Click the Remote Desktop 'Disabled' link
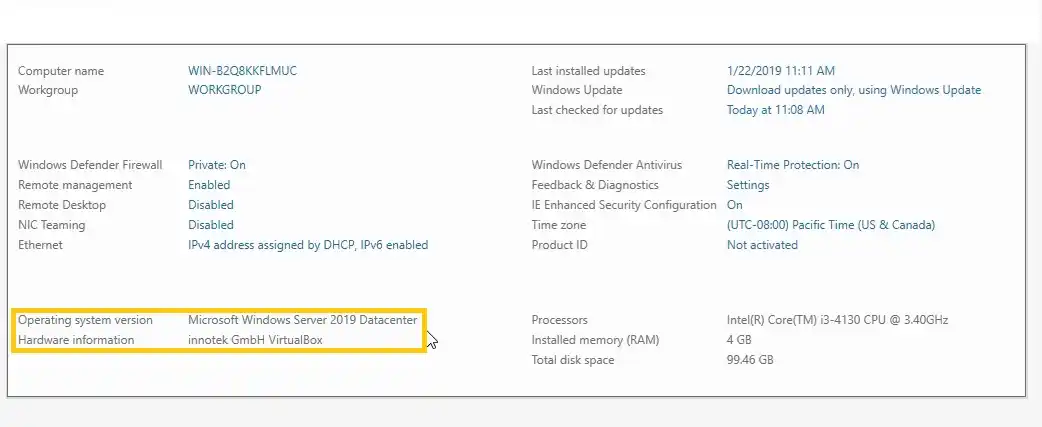 tap(211, 205)
